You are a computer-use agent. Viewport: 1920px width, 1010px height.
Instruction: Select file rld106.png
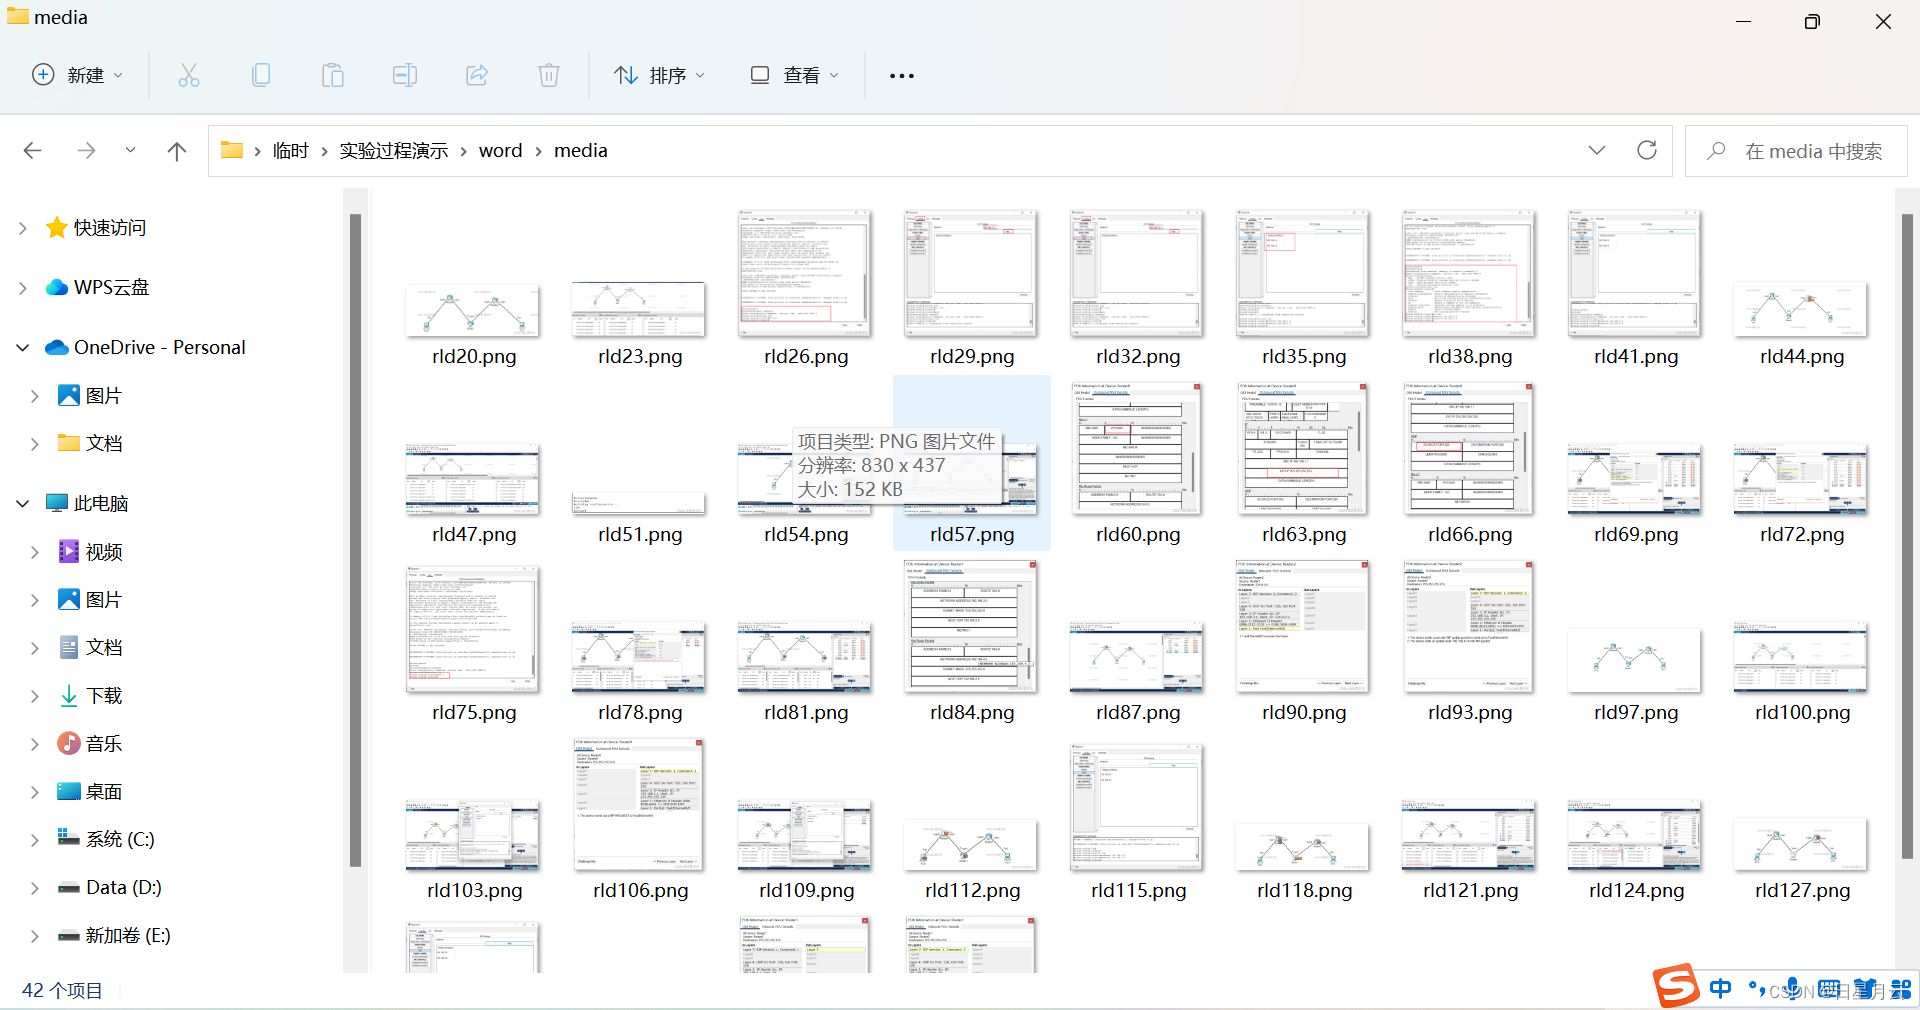tap(640, 820)
